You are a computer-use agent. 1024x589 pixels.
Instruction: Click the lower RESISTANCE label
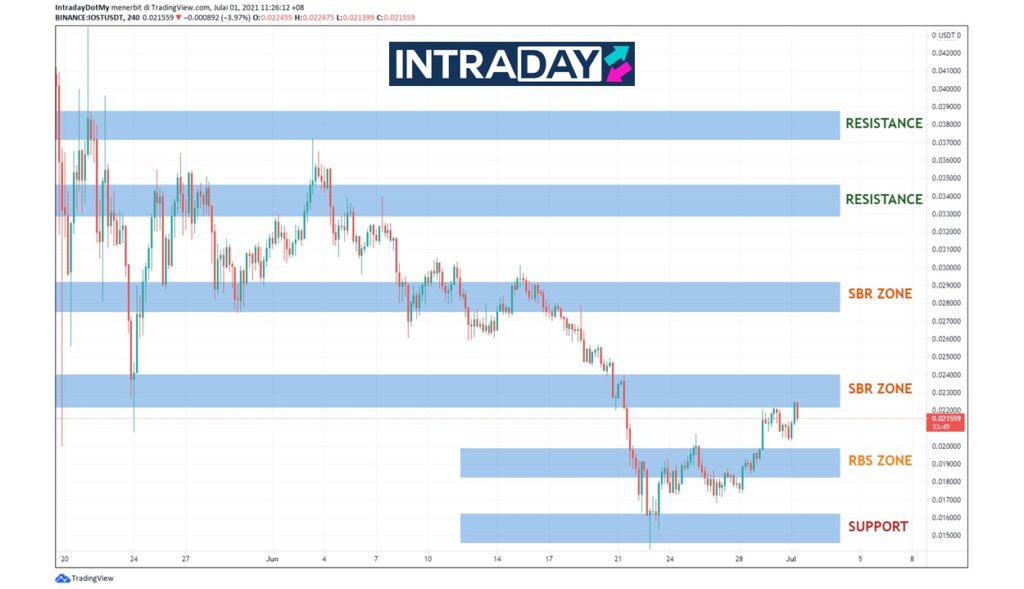883,200
